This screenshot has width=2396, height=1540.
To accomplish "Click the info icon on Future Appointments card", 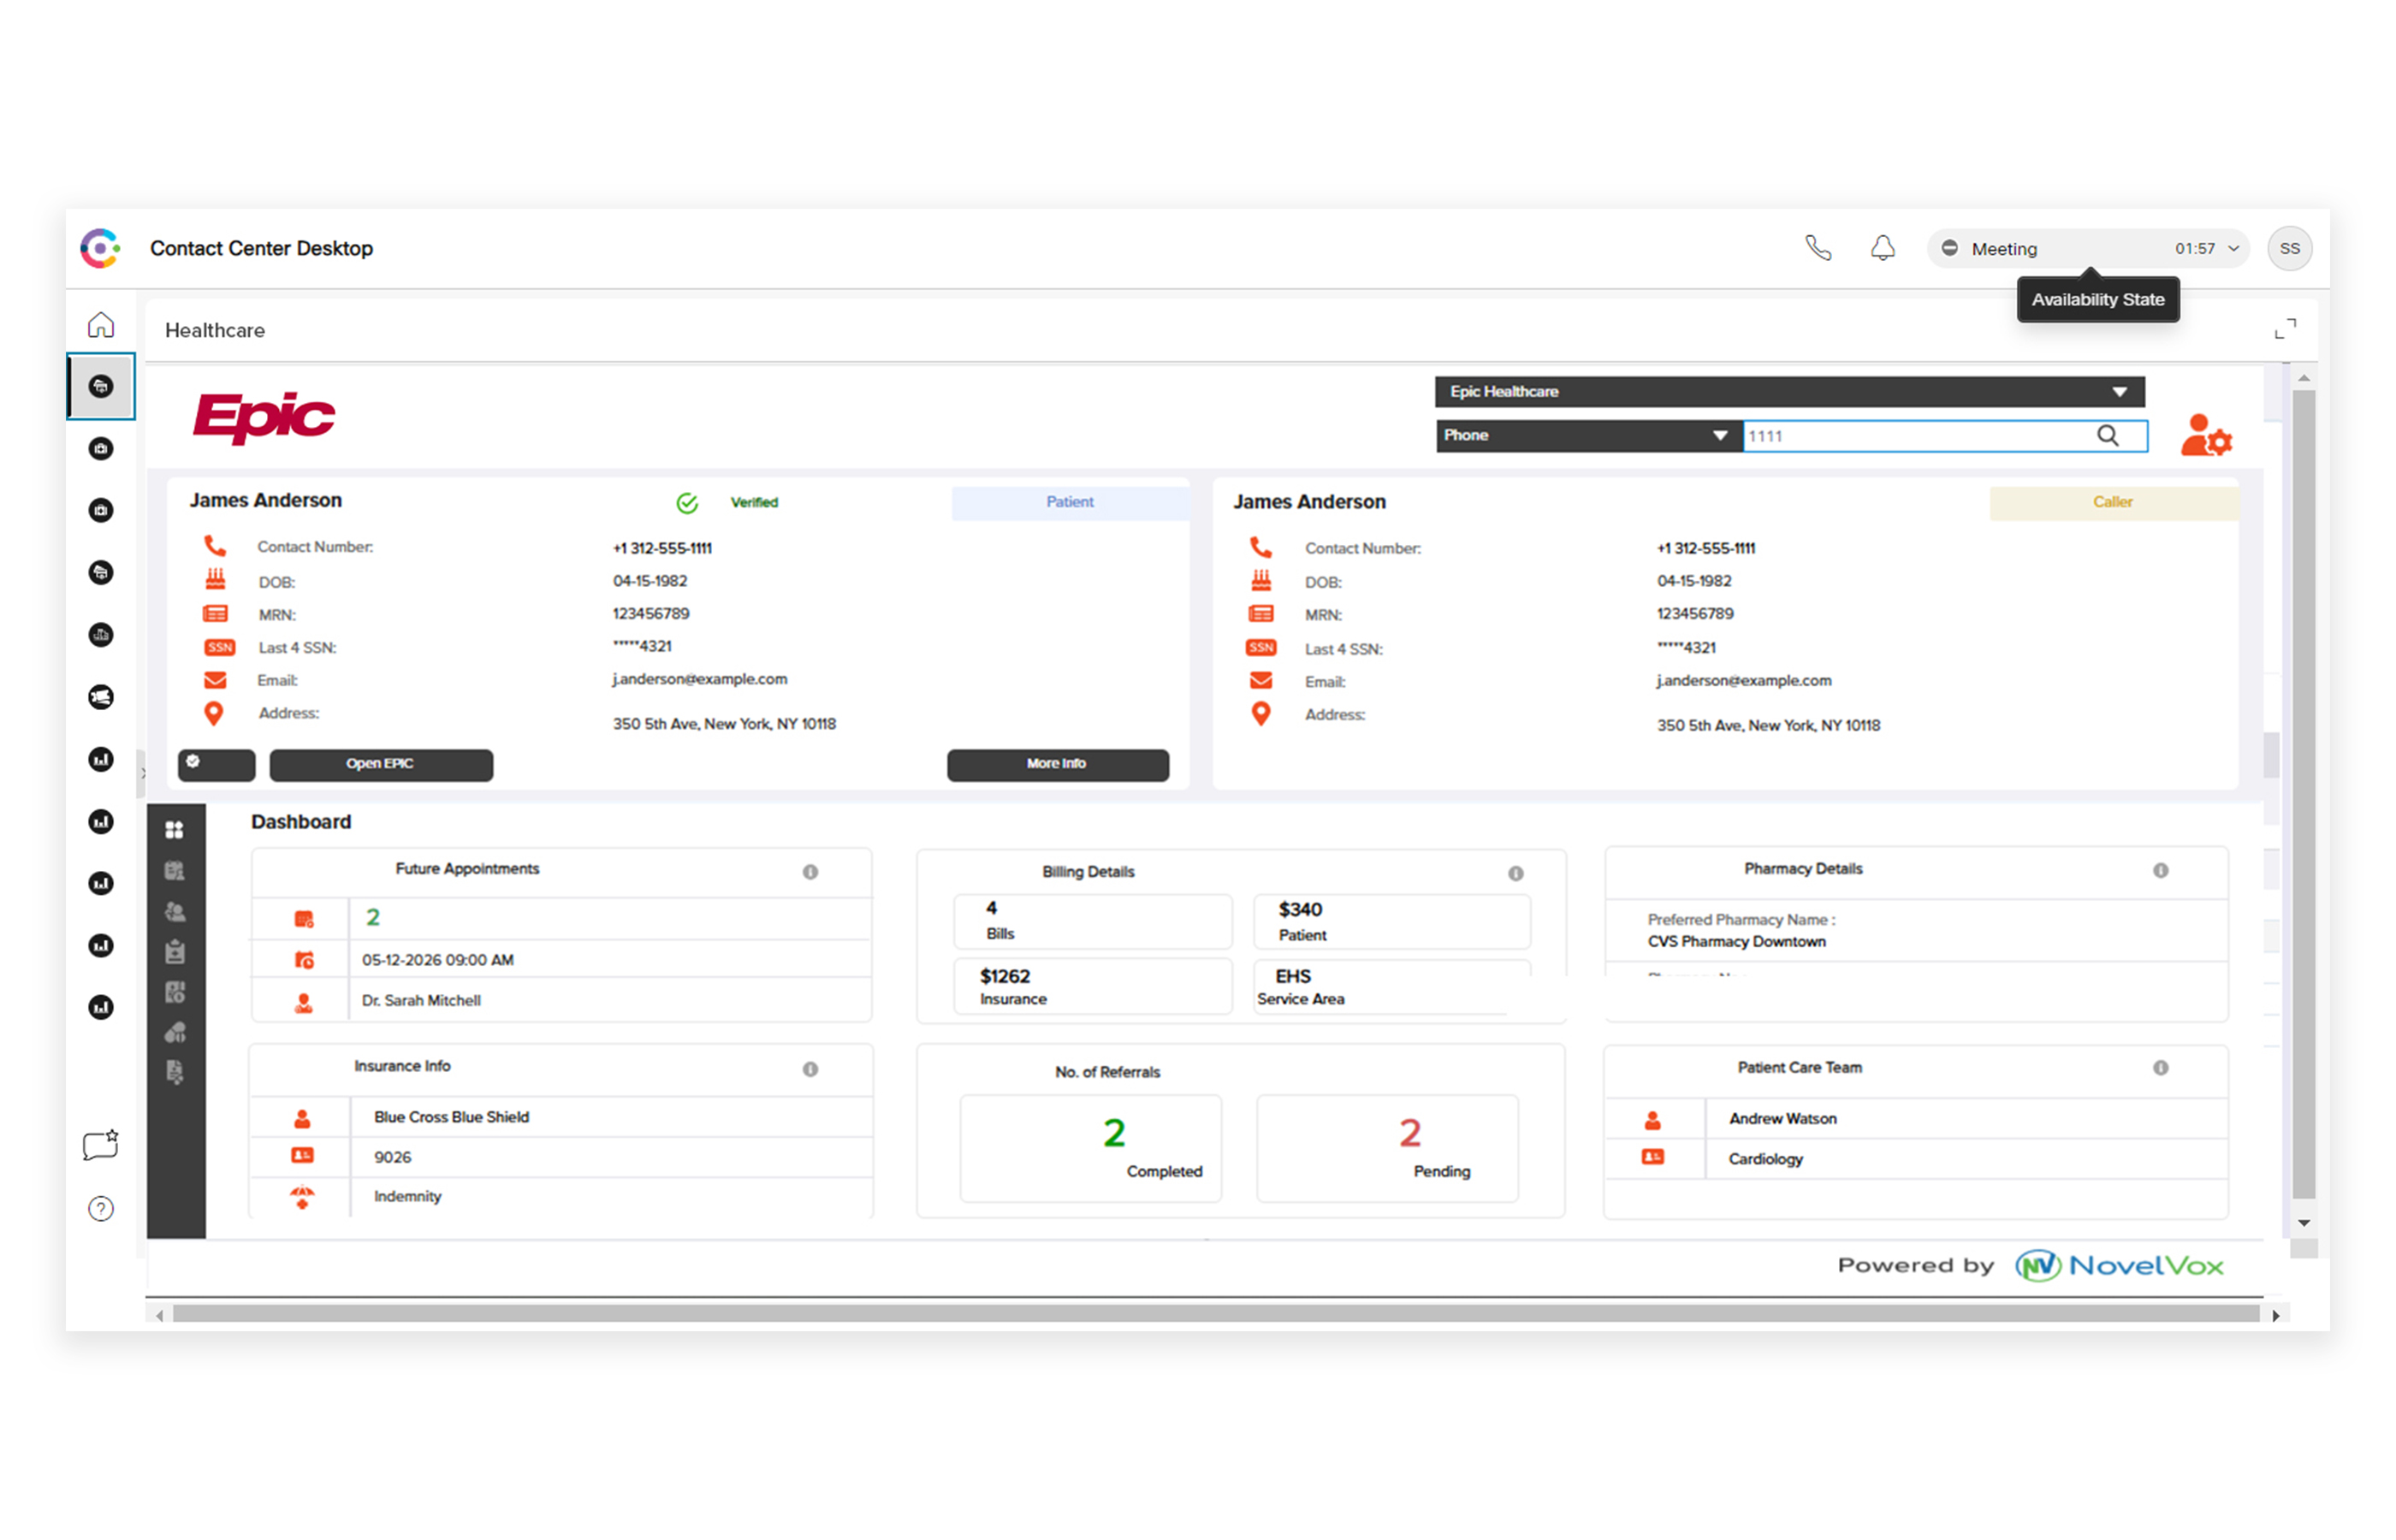I will coord(810,872).
